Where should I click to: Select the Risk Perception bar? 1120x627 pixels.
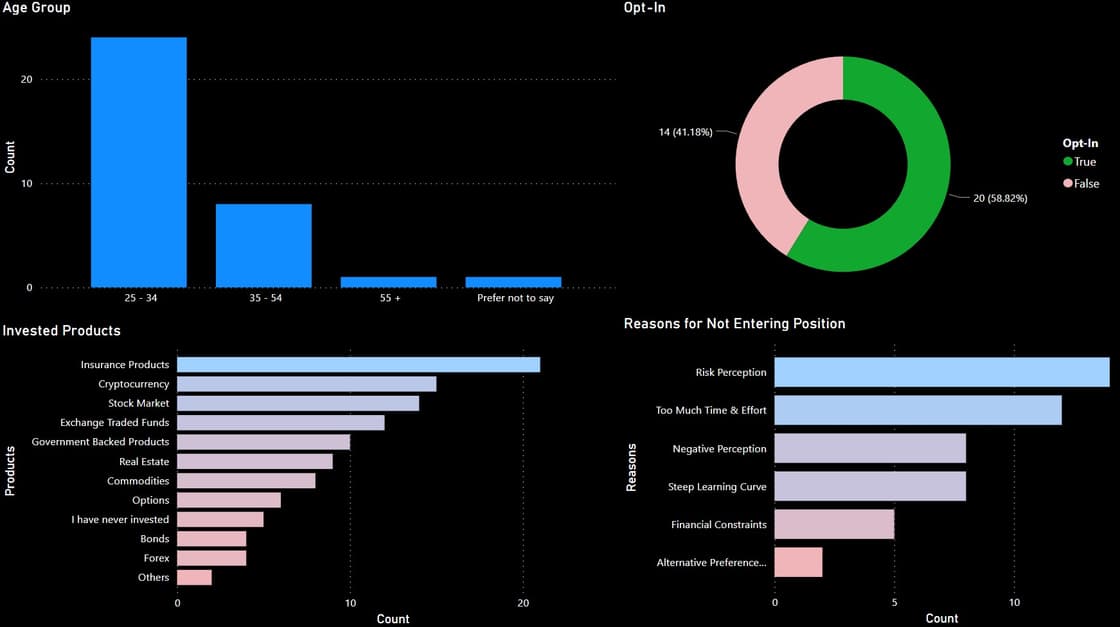tap(942, 373)
